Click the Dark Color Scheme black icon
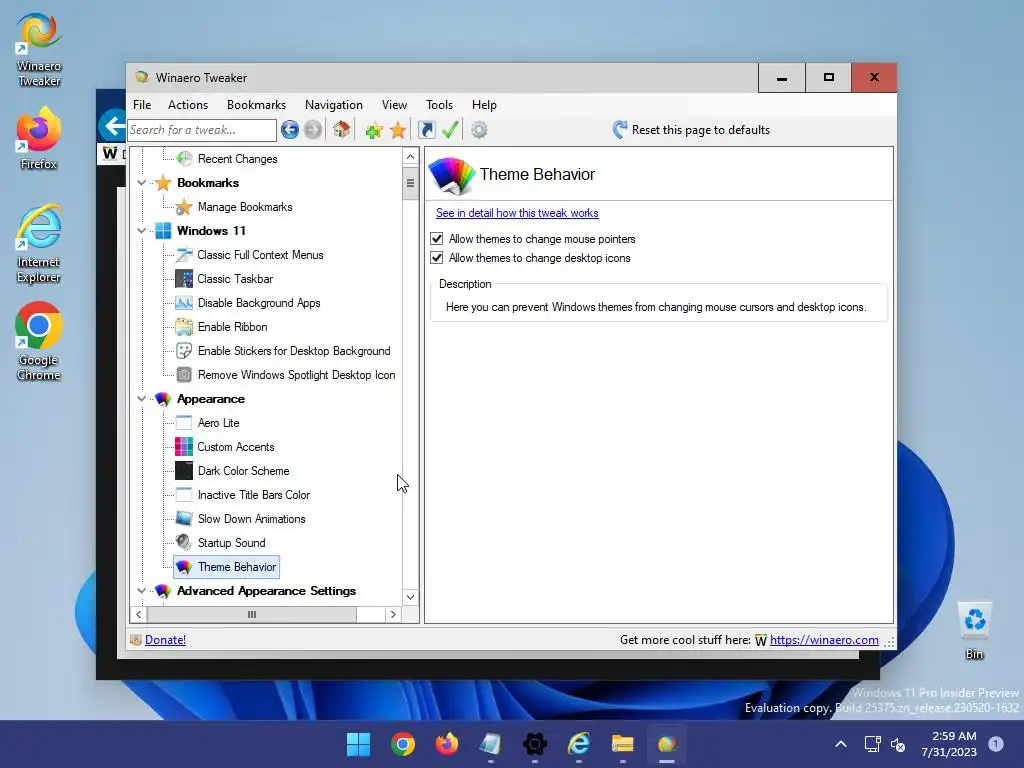 coord(184,471)
